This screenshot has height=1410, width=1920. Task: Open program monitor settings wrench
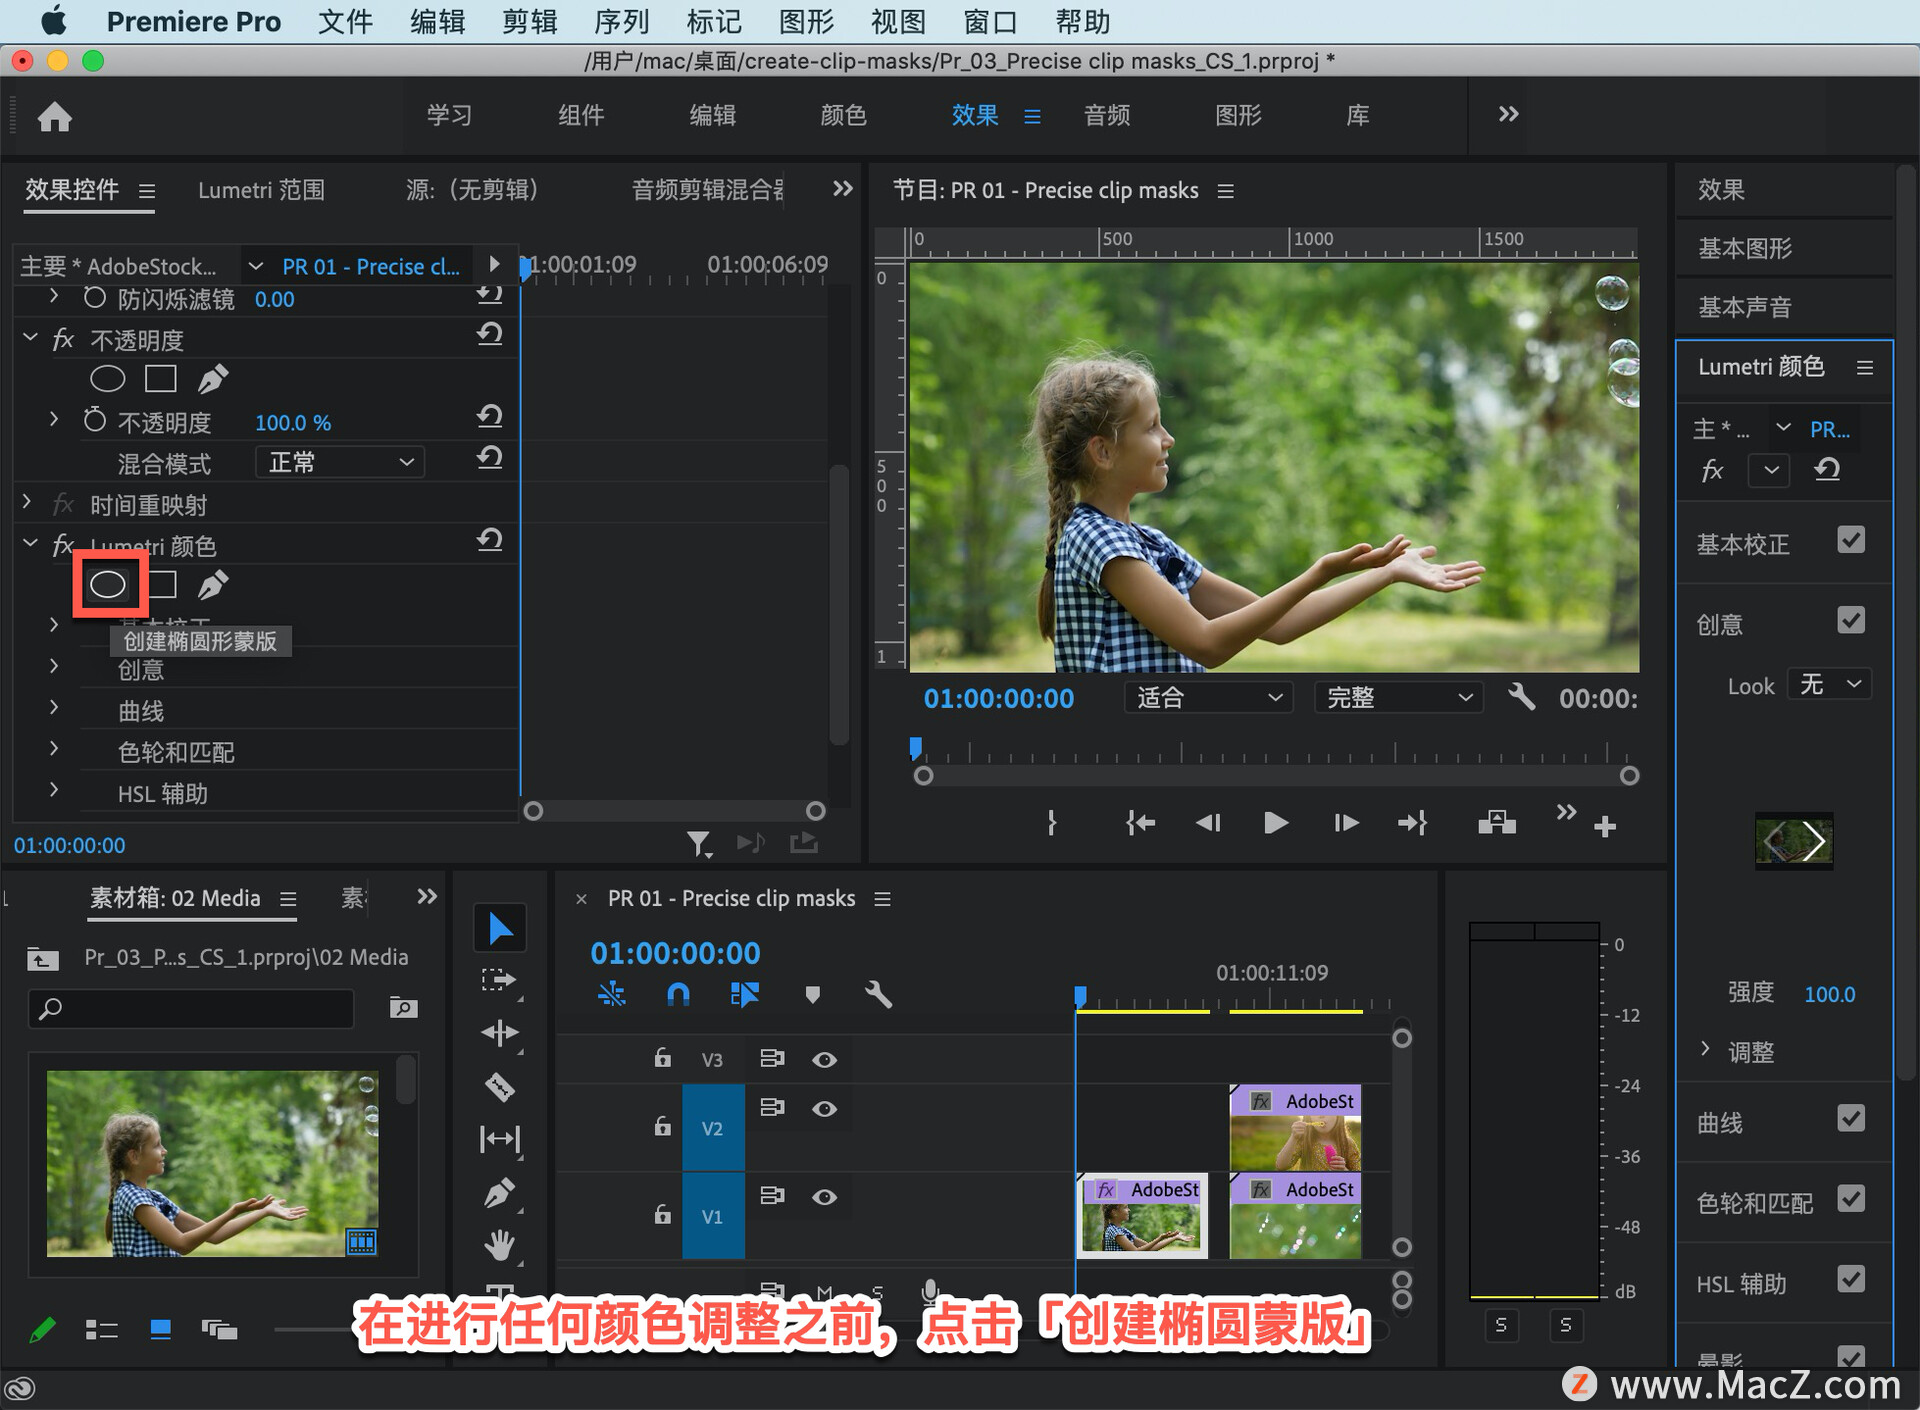tap(1521, 697)
